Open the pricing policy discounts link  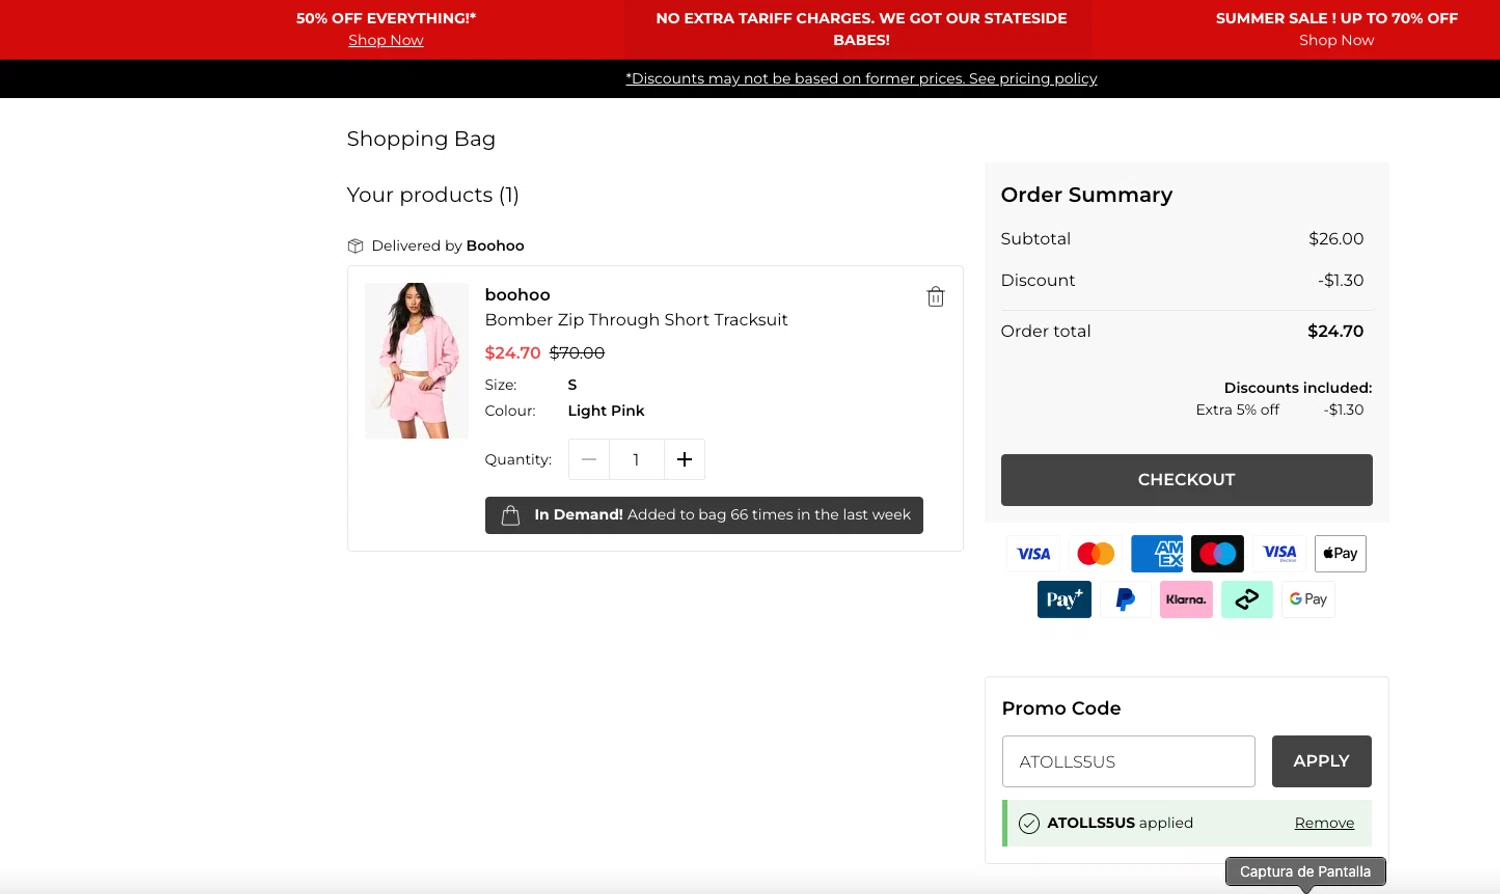(x=861, y=78)
